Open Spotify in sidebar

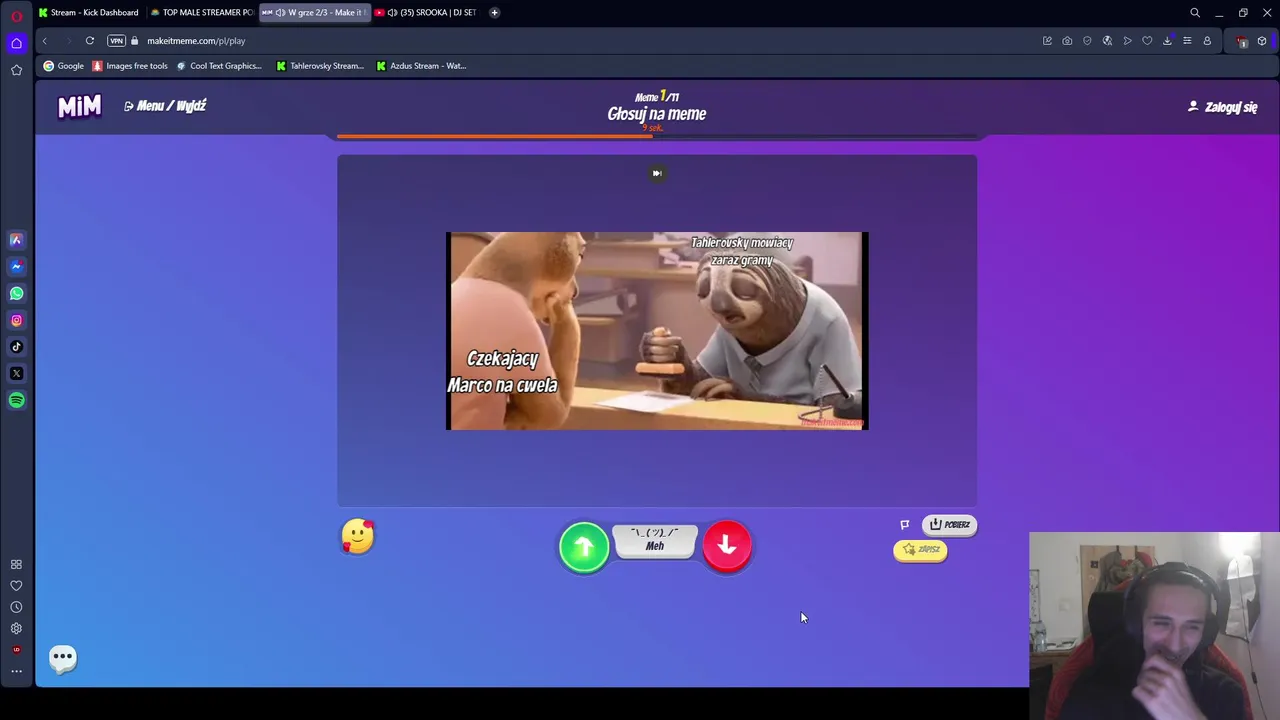coord(16,400)
